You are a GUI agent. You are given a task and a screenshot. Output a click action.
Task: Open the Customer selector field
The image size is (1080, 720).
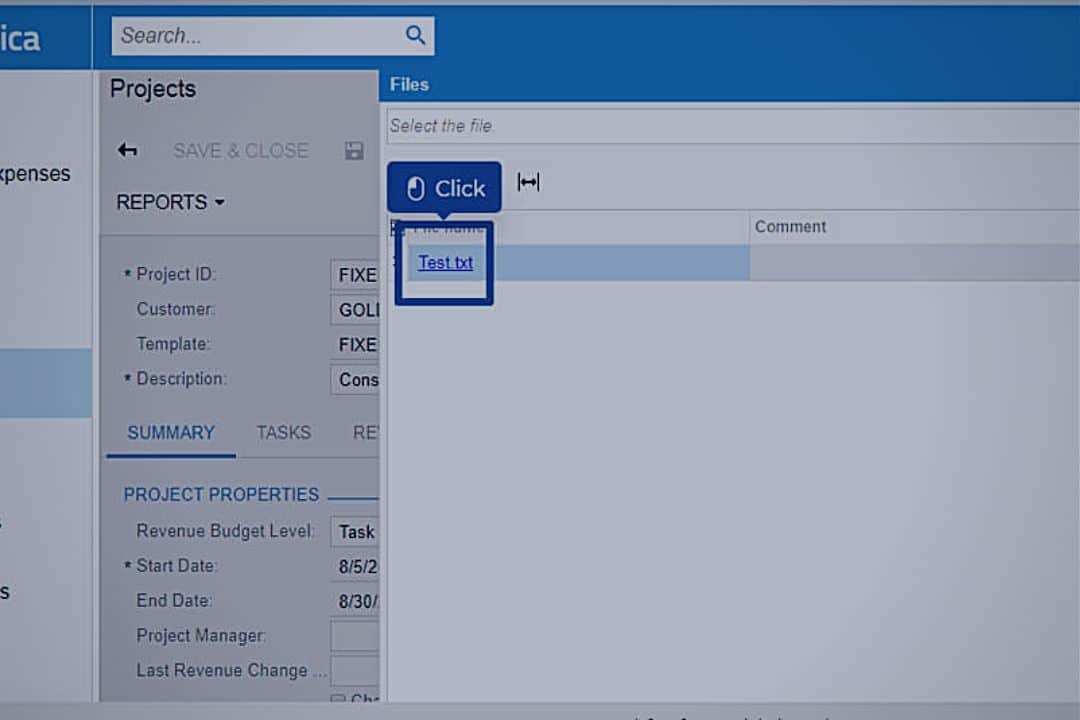pyautogui.click(x=356, y=310)
